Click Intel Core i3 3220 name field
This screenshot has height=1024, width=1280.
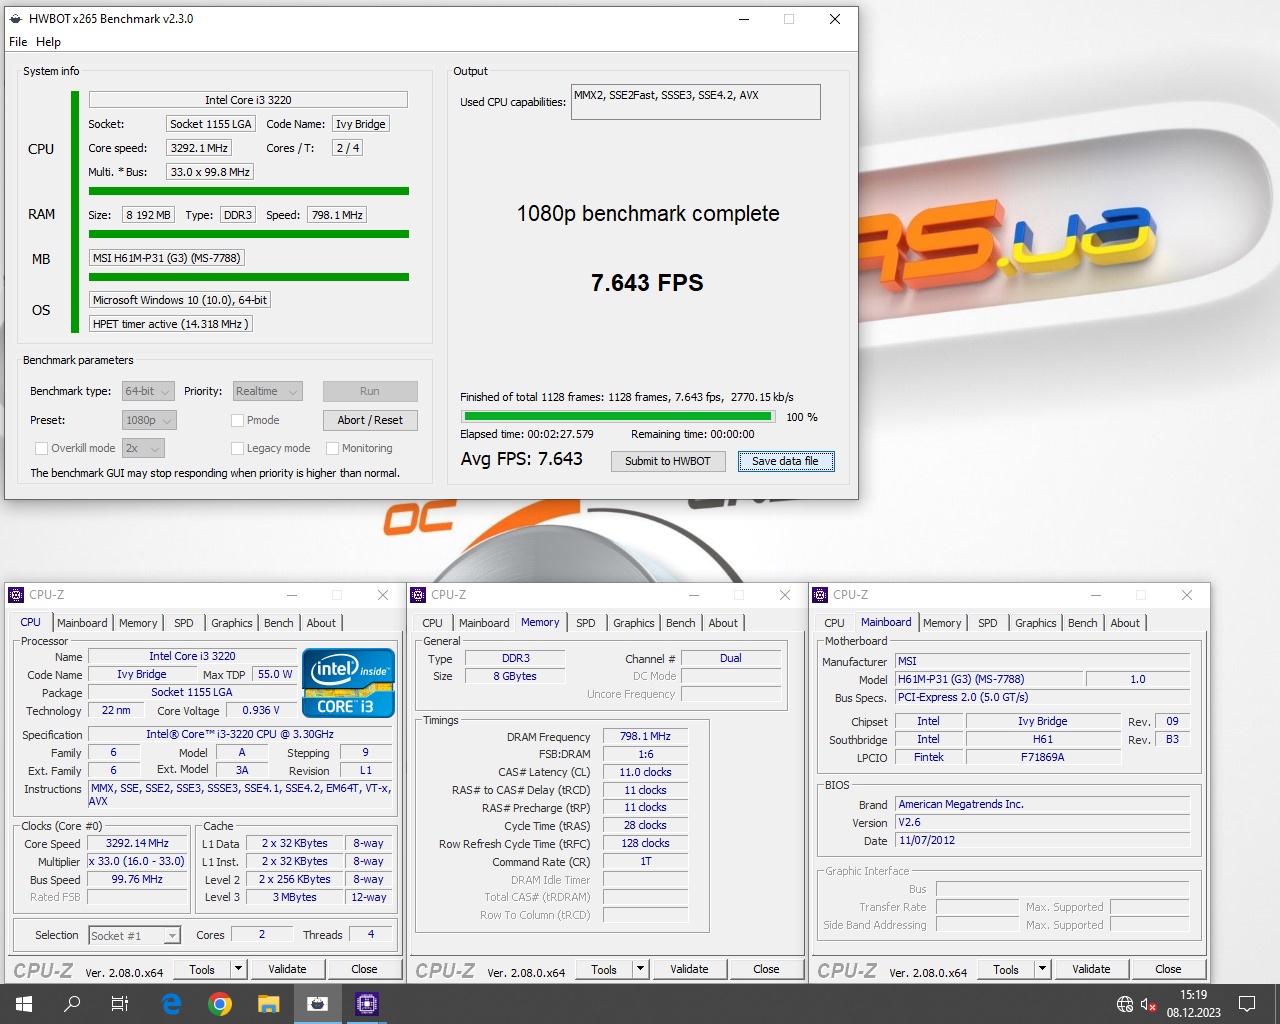248,100
